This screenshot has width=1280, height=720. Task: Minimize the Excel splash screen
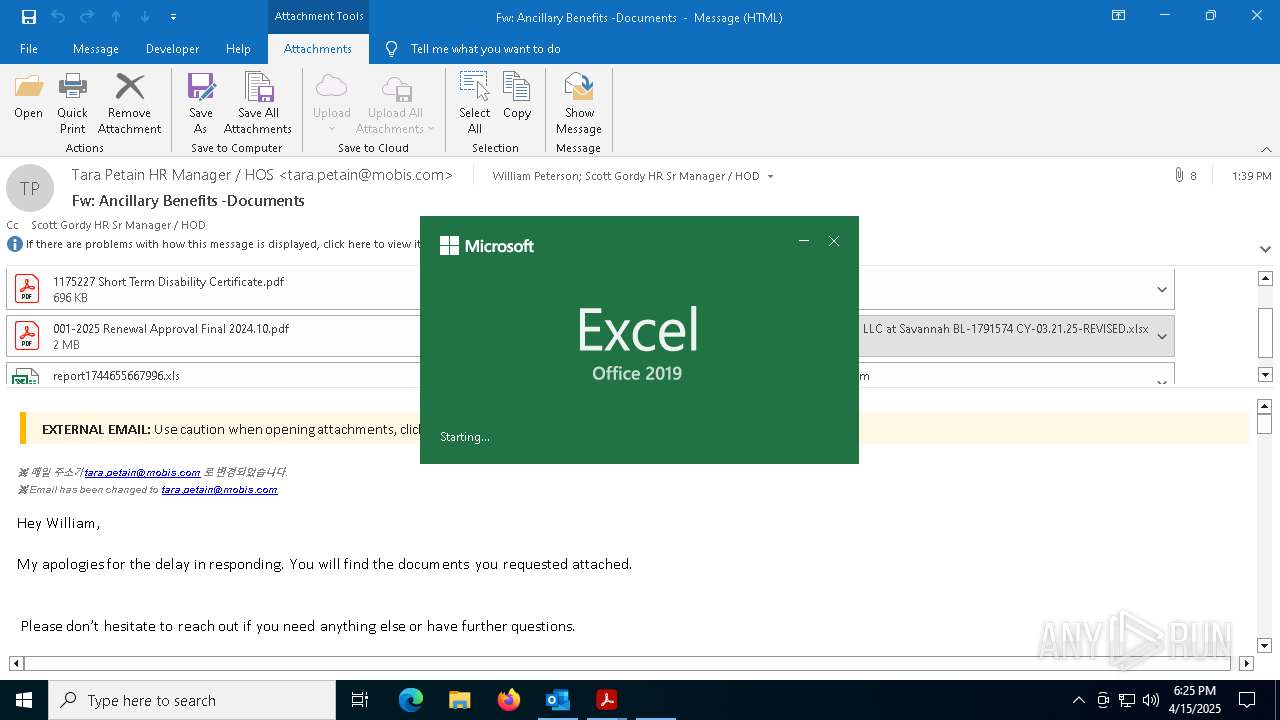pyautogui.click(x=803, y=241)
